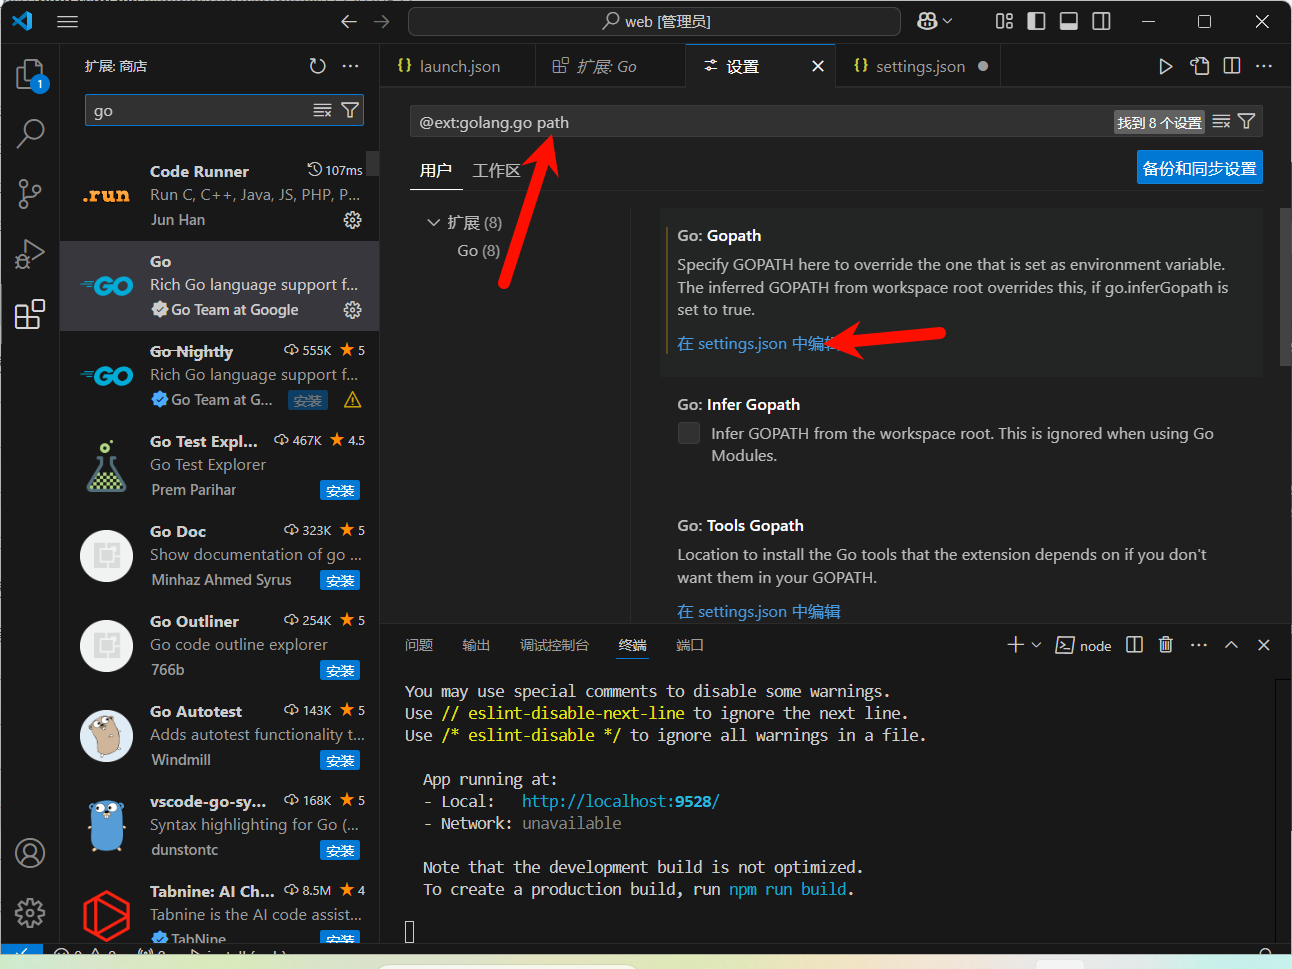Click title bar command center search
The image size is (1292, 969).
coord(654,21)
